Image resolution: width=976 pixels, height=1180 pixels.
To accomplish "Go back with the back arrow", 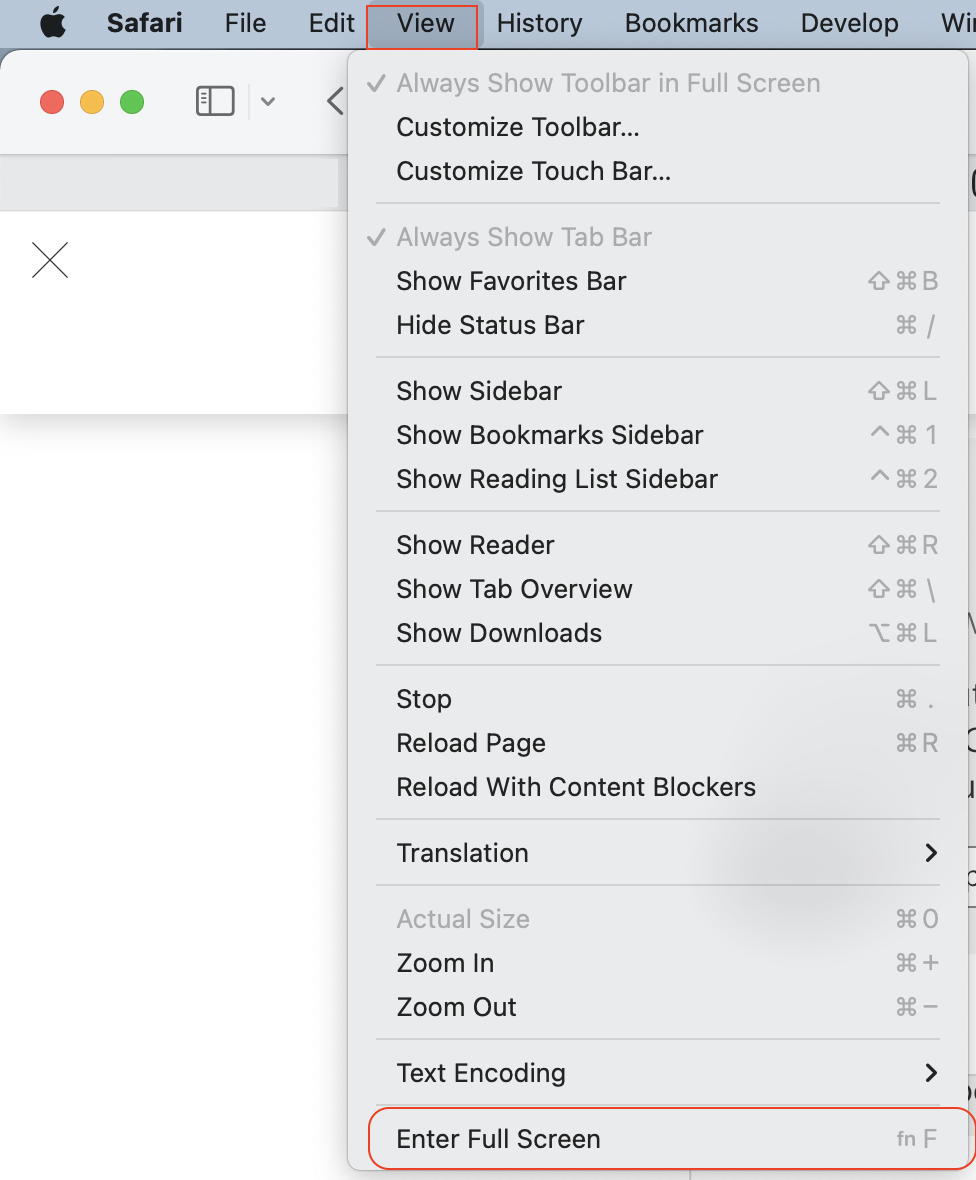I will tap(336, 101).
